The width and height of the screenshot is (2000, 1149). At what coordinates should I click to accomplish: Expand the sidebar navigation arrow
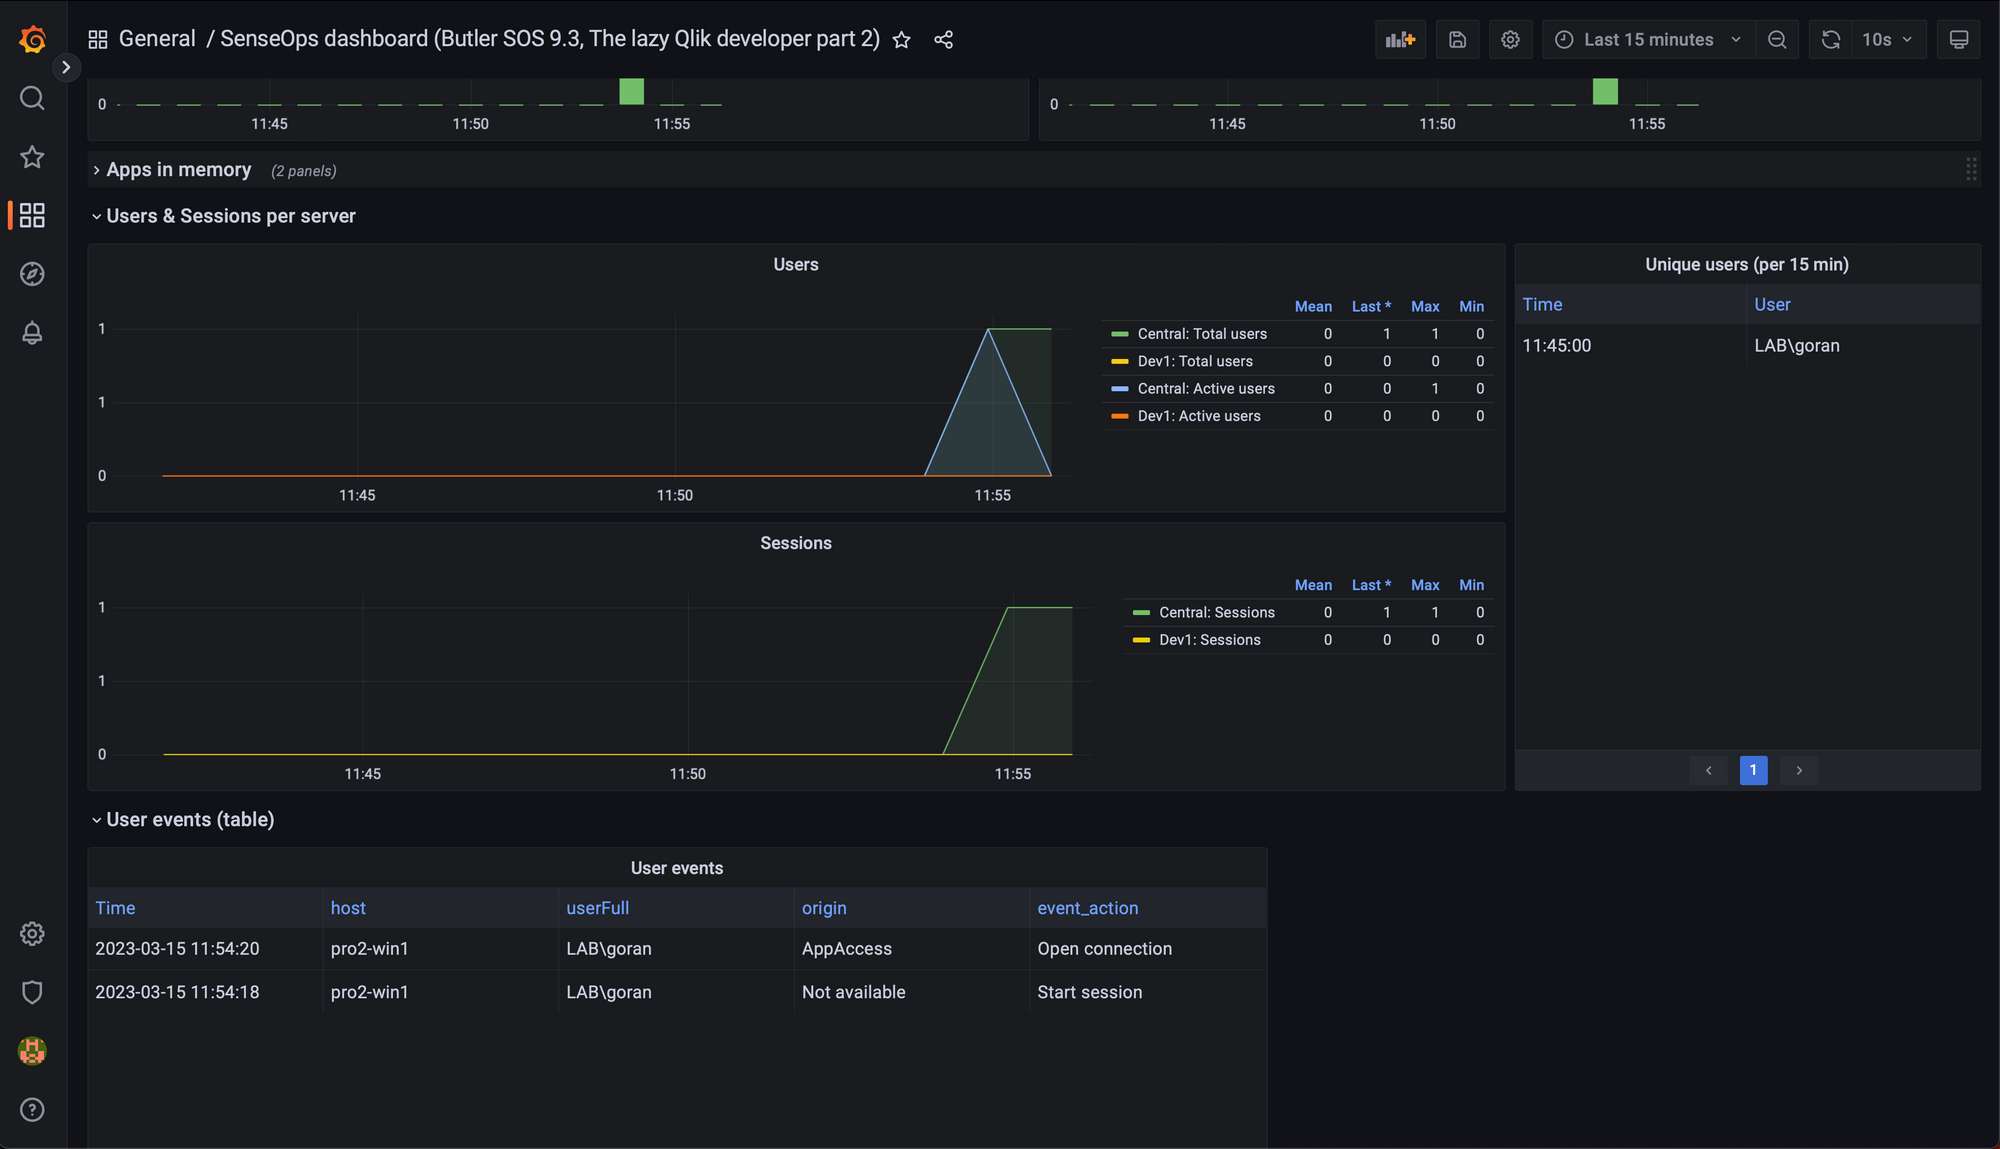click(66, 67)
